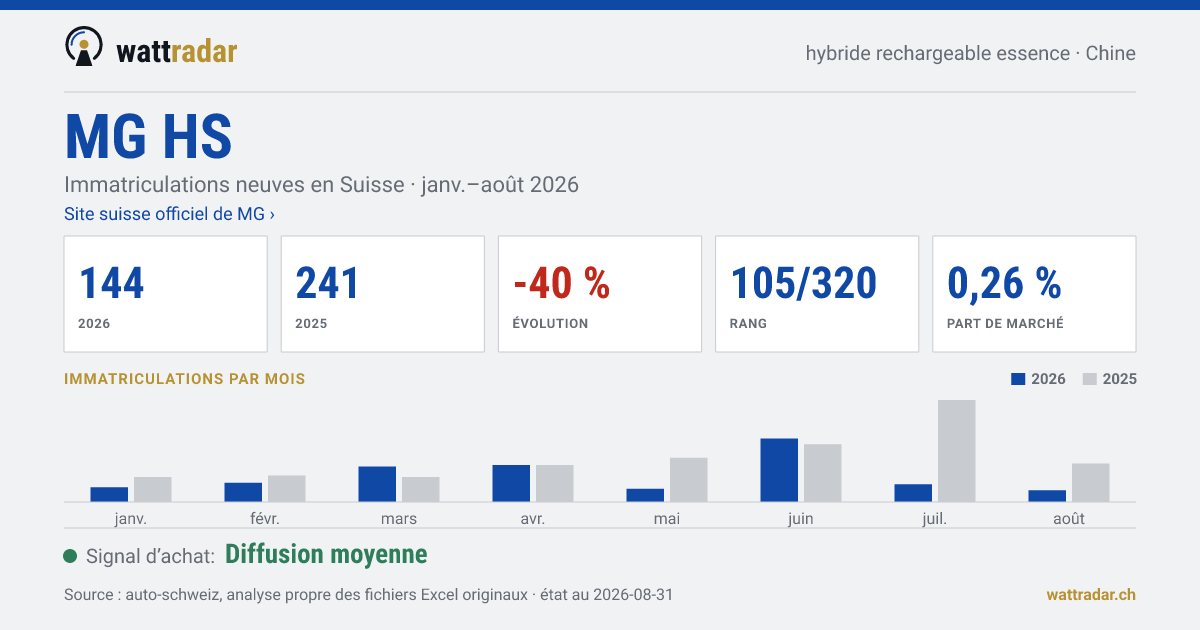Image resolution: width=1200 pixels, height=630 pixels.
Task: Click the grey 2025 bar for août
Action: [x=1091, y=483]
